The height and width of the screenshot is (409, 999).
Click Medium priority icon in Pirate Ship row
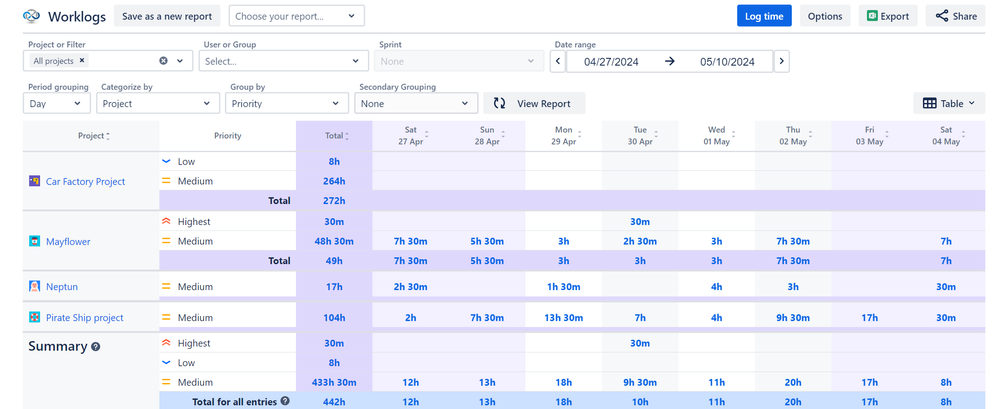(166, 317)
